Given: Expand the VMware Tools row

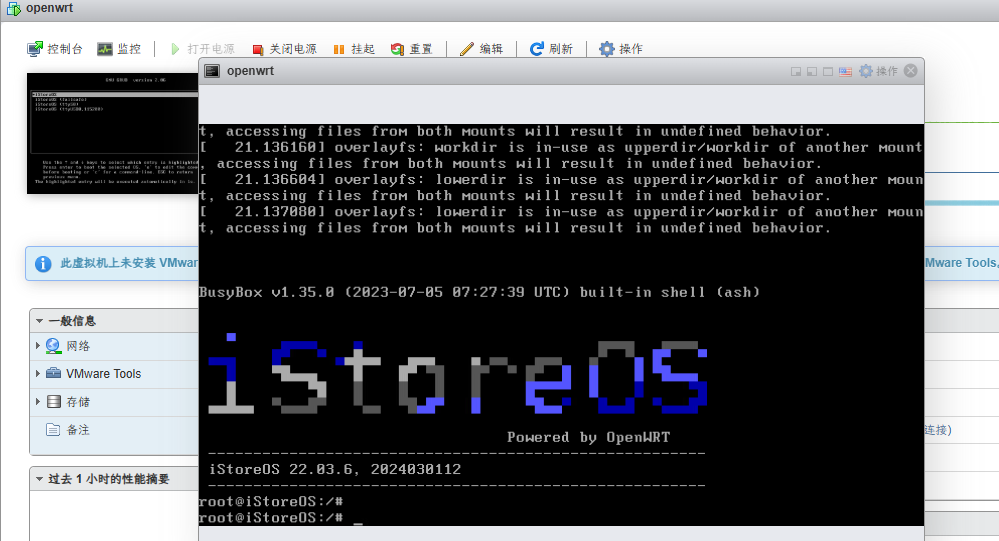Looking at the screenshot, I should pos(38,373).
